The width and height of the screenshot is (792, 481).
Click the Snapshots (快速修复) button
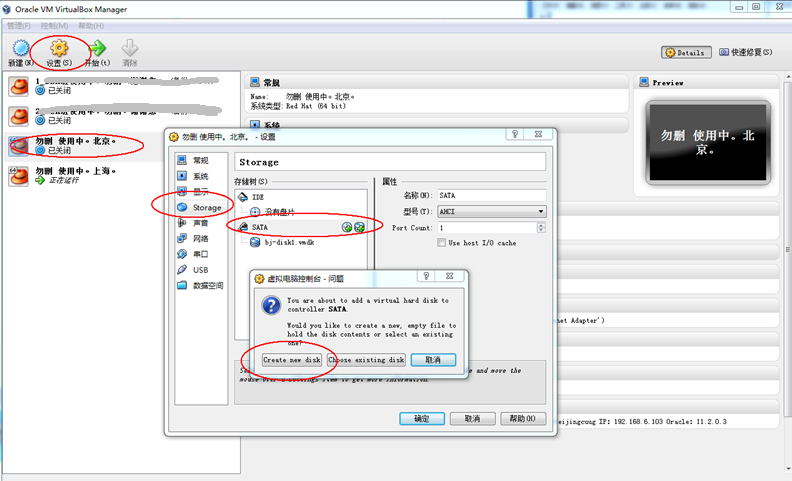746,52
